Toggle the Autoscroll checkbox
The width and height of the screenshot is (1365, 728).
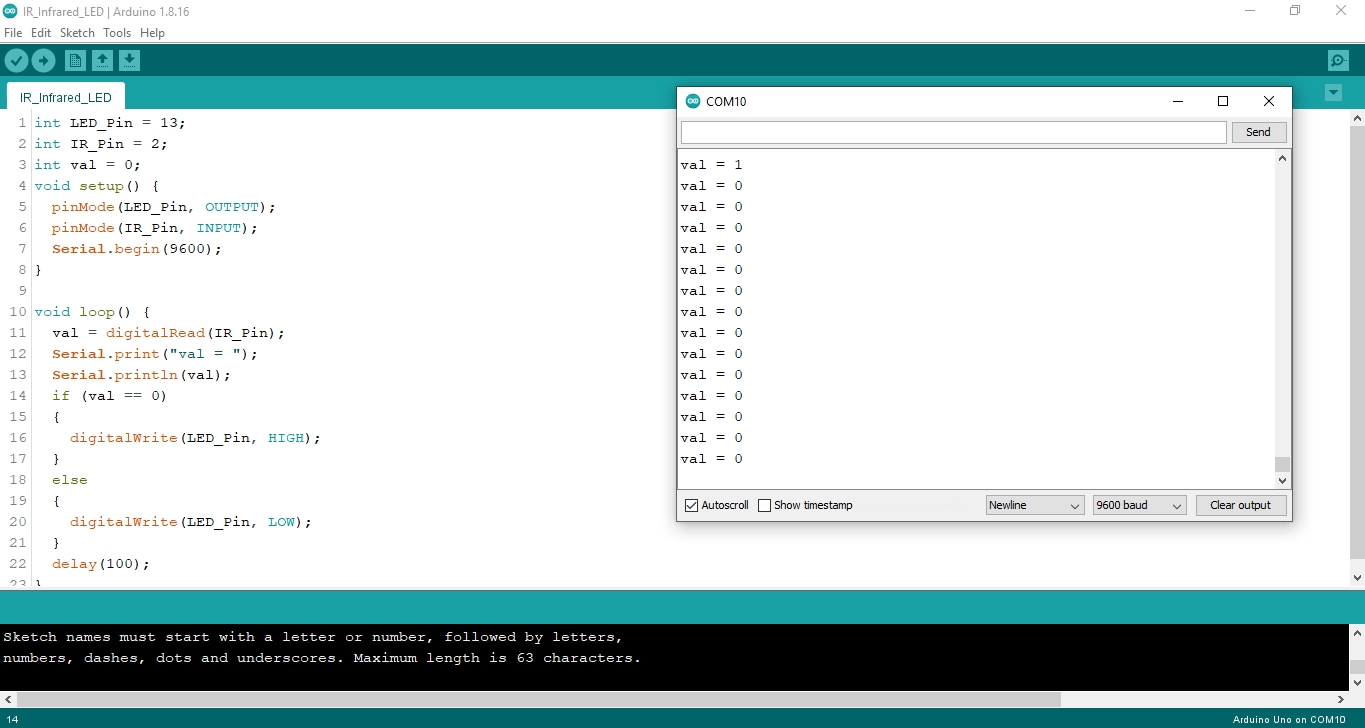coord(691,505)
